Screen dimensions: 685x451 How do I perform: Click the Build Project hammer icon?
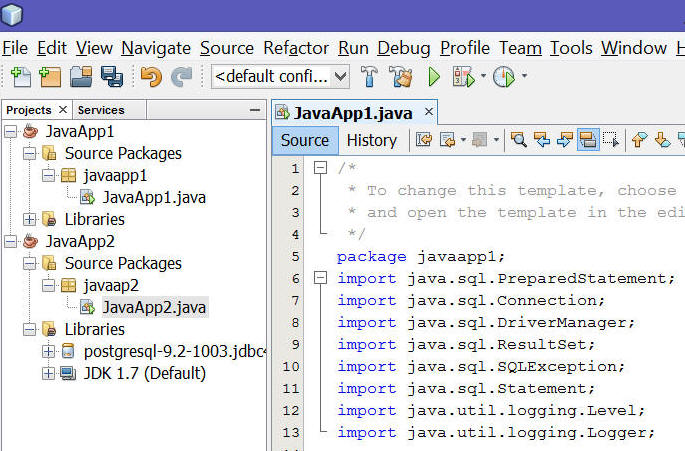click(369, 76)
